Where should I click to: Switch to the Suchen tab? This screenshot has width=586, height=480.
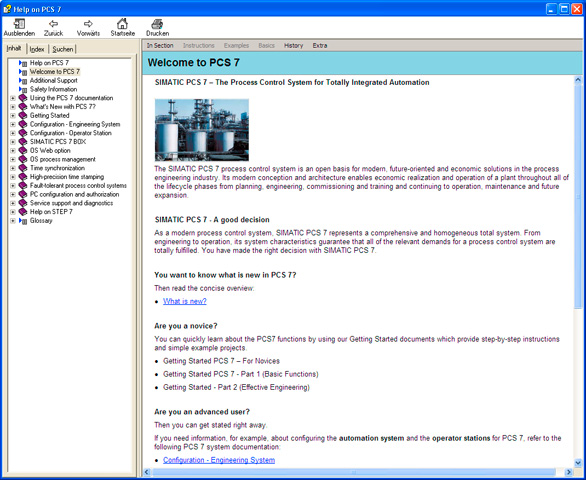coord(62,49)
